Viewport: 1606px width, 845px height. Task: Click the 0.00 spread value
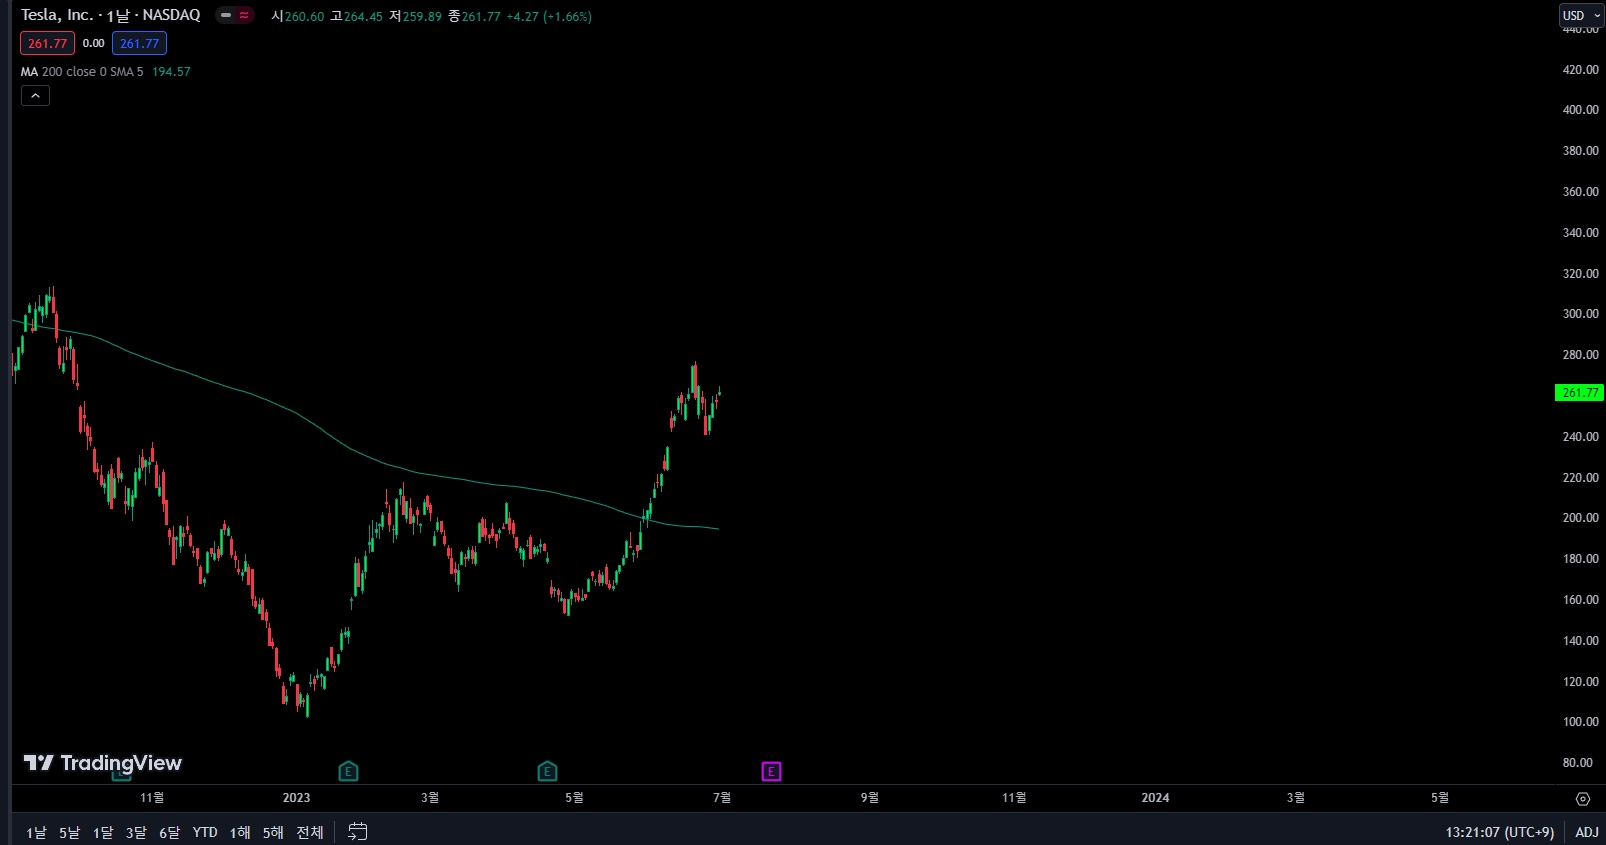93,43
